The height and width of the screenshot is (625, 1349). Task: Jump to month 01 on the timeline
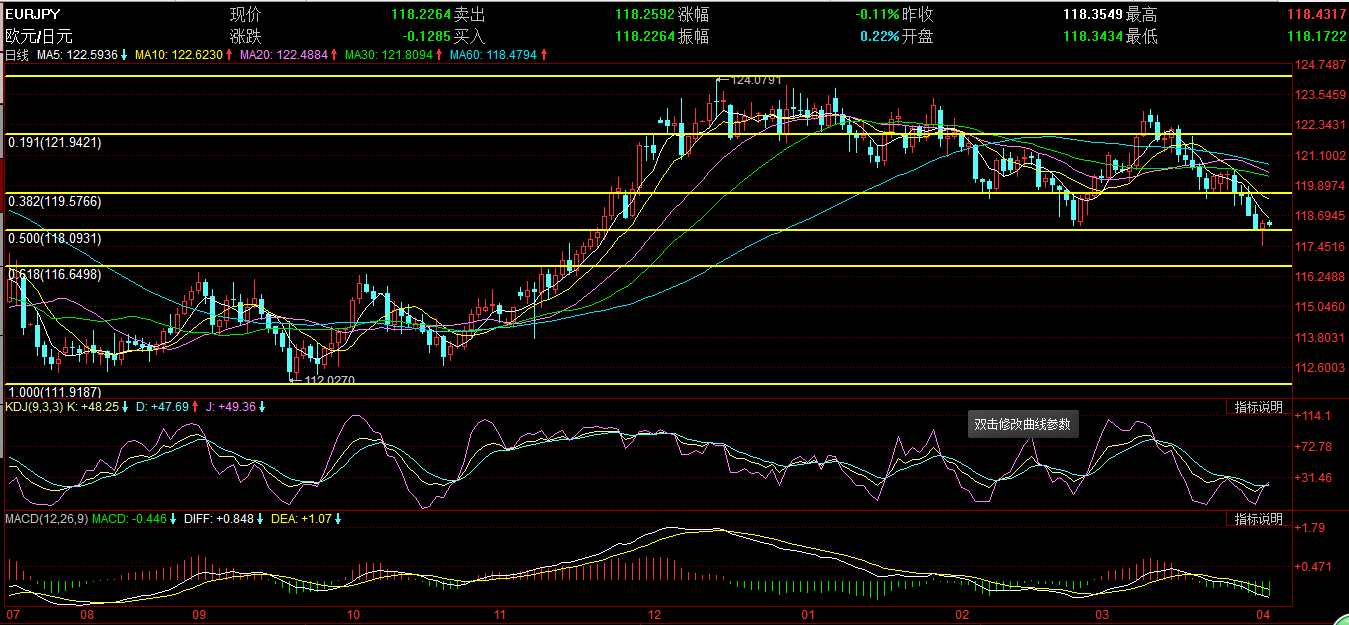(808, 614)
